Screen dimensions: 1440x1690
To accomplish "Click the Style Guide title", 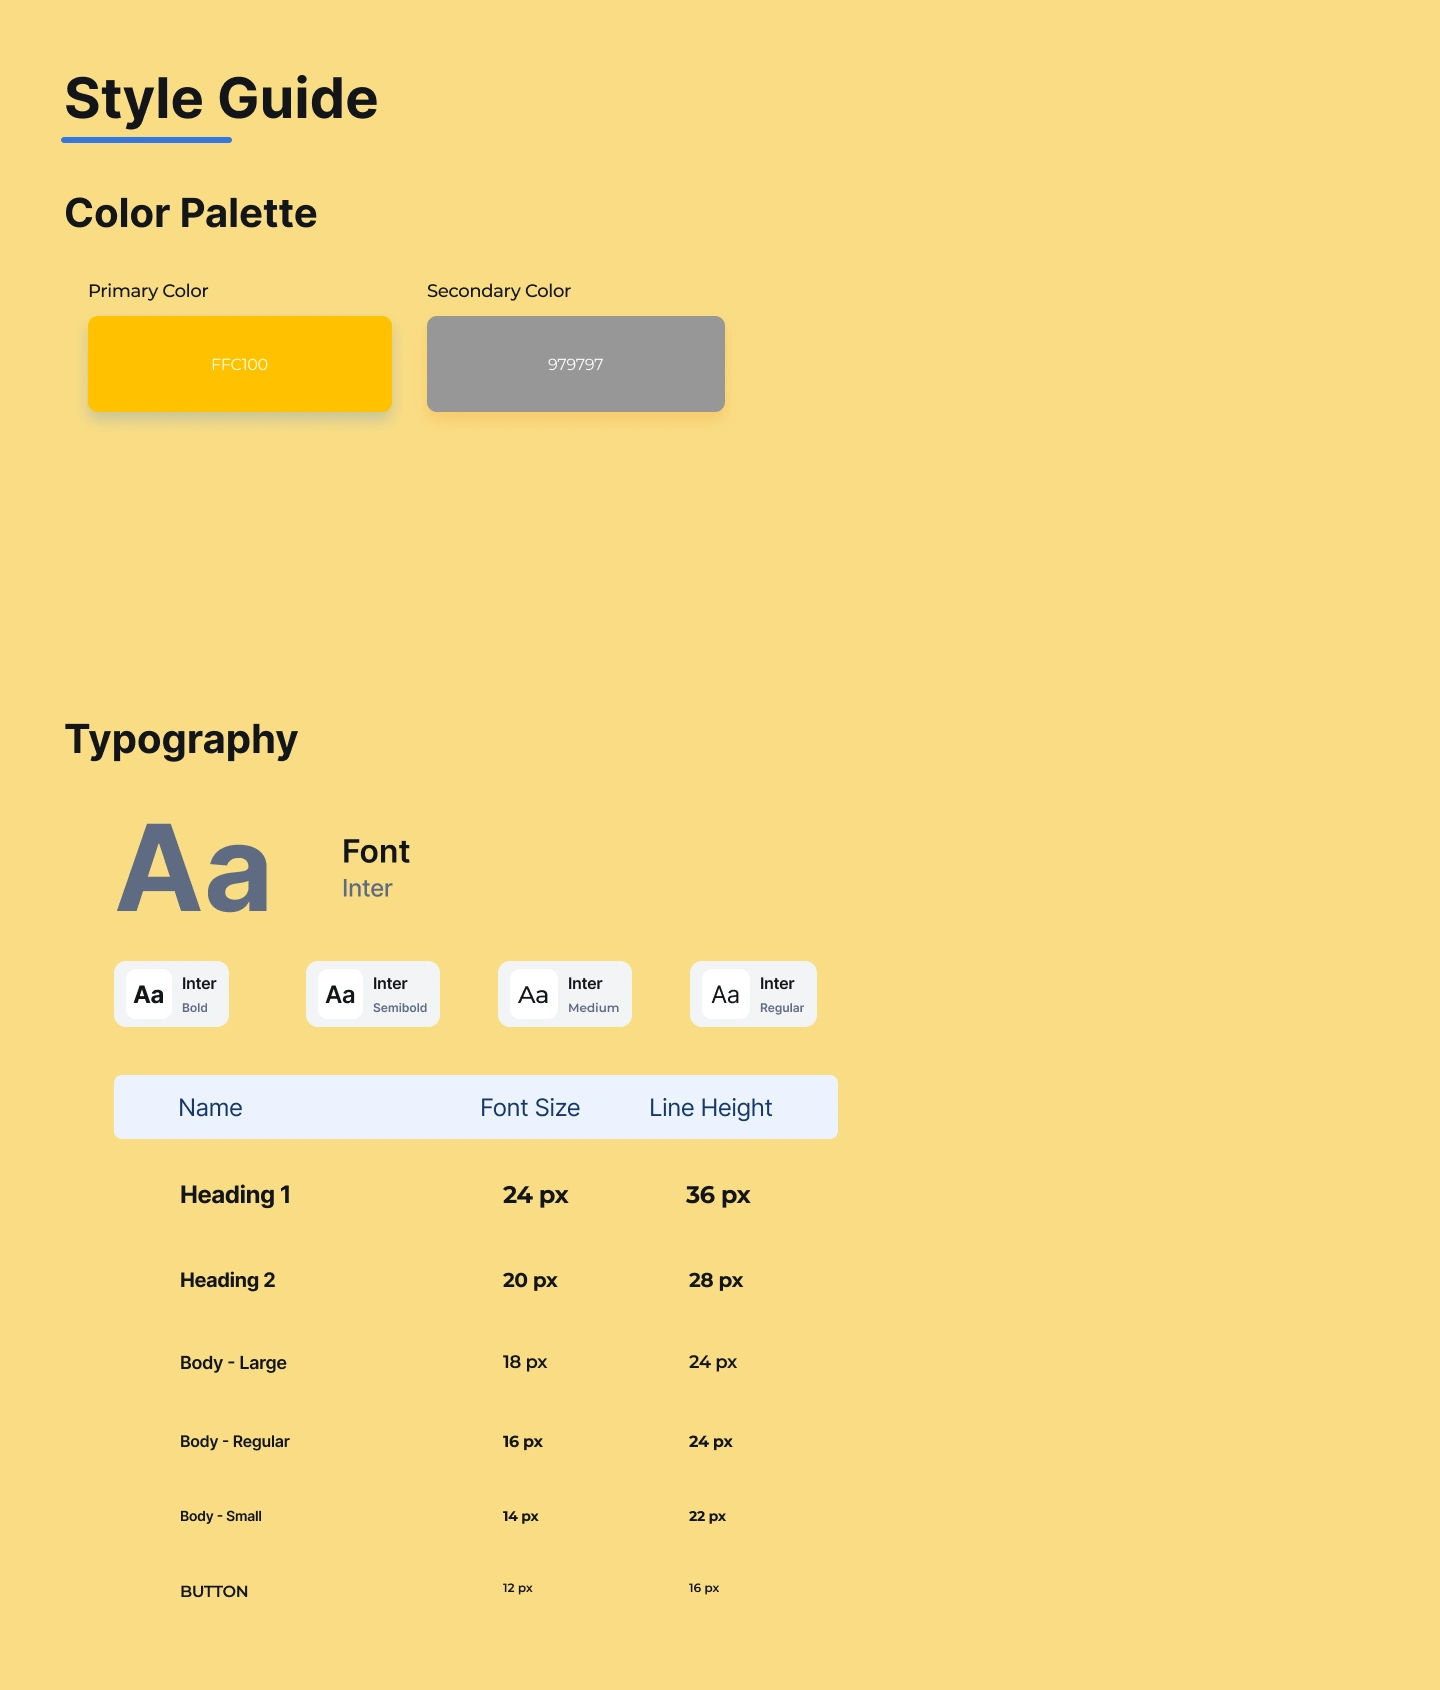I will (x=221, y=99).
